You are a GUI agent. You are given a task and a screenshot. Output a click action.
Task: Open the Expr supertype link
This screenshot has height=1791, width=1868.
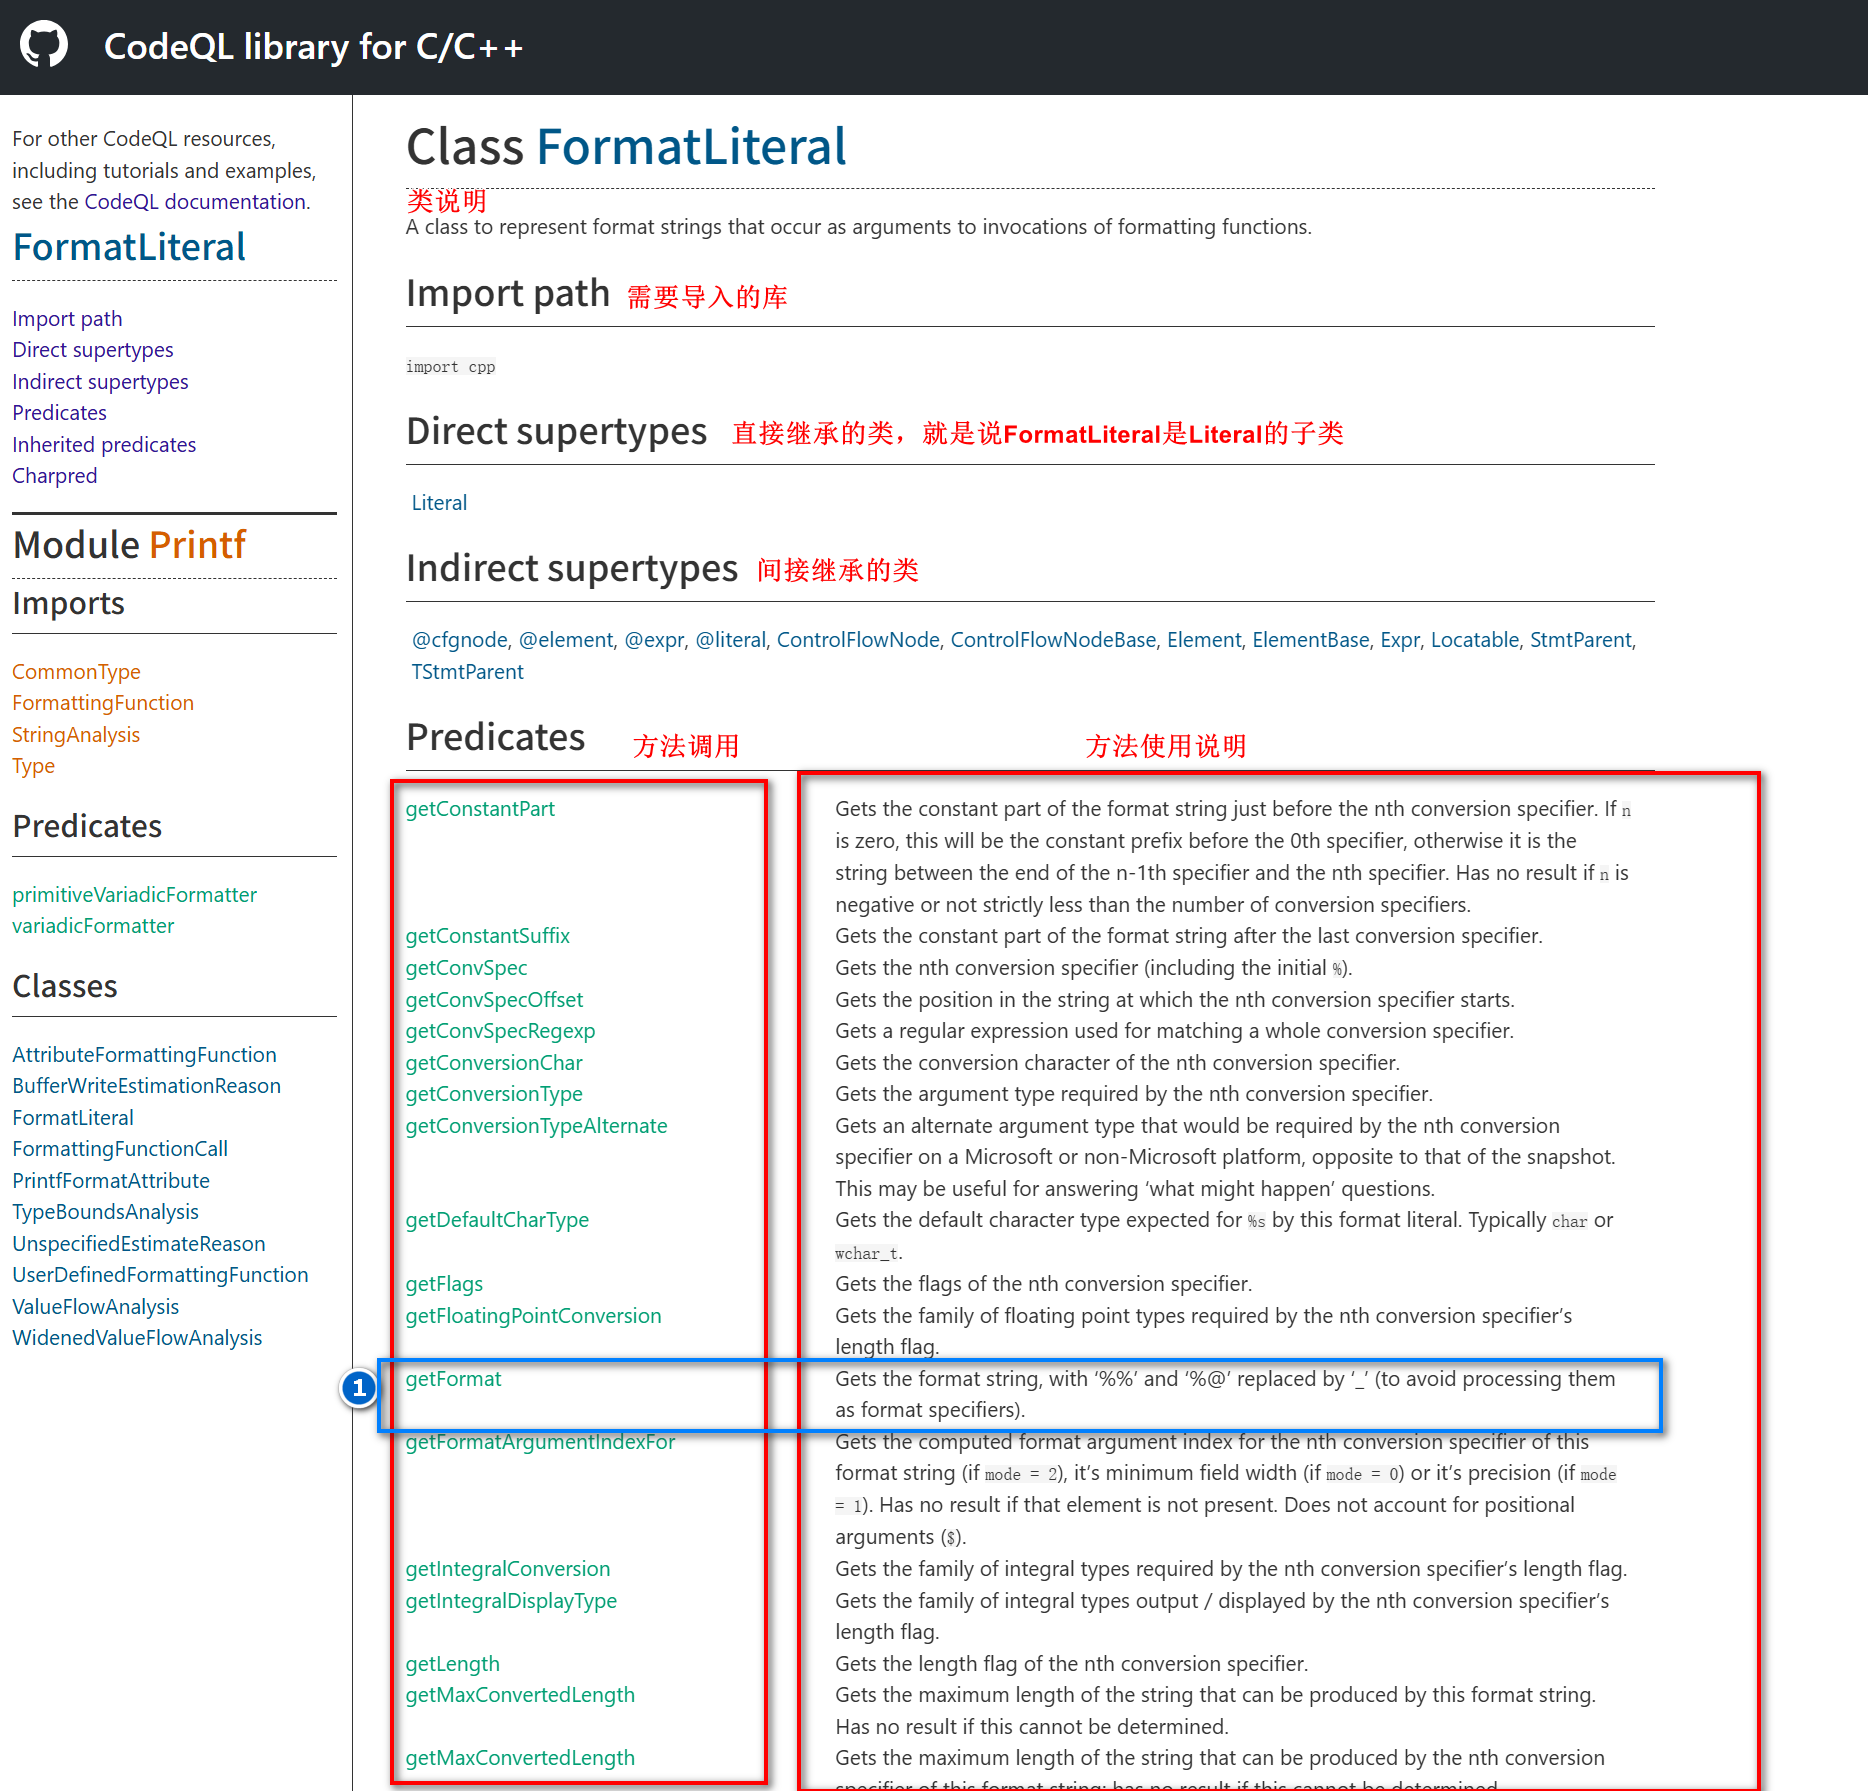coord(1400,640)
